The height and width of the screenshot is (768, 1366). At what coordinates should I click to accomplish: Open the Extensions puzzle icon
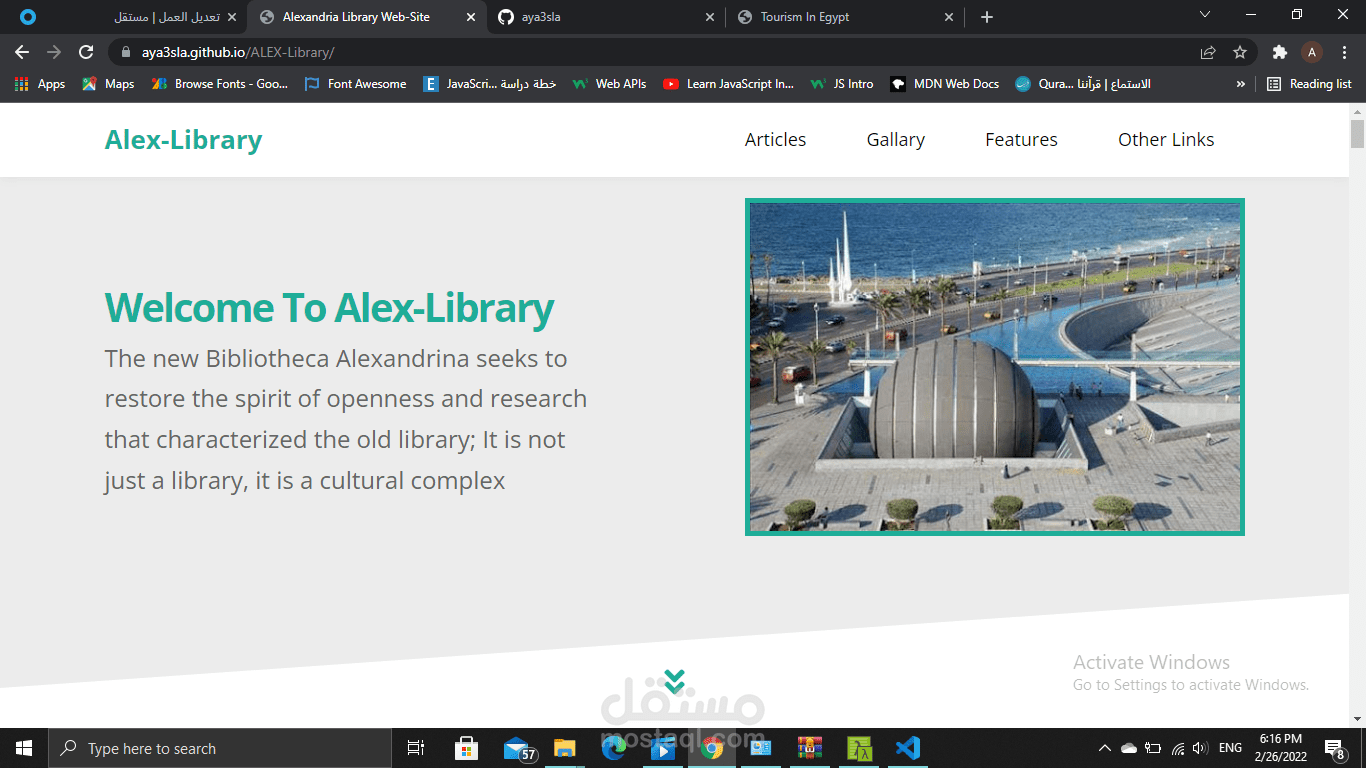(1280, 52)
